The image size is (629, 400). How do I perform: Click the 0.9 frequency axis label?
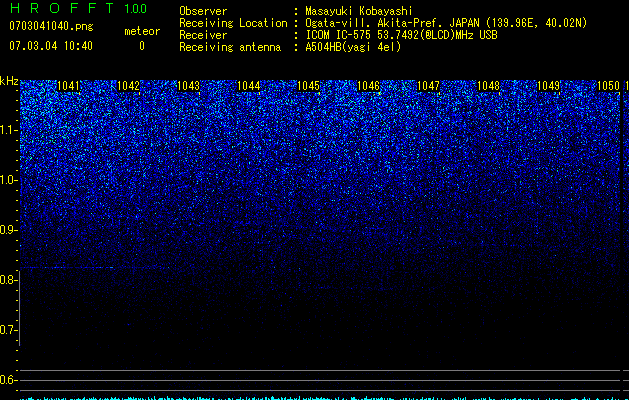(7, 230)
